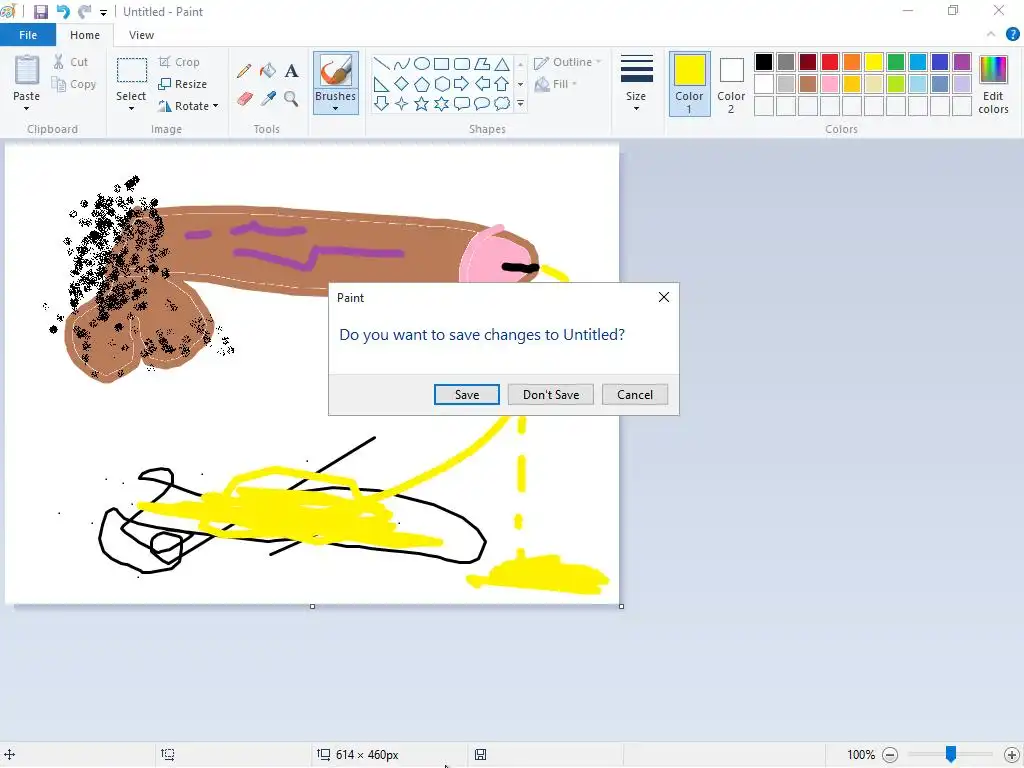This screenshot has height=768, width=1024.
Task: Activate Color 2 selector
Action: [x=731, y=84]
